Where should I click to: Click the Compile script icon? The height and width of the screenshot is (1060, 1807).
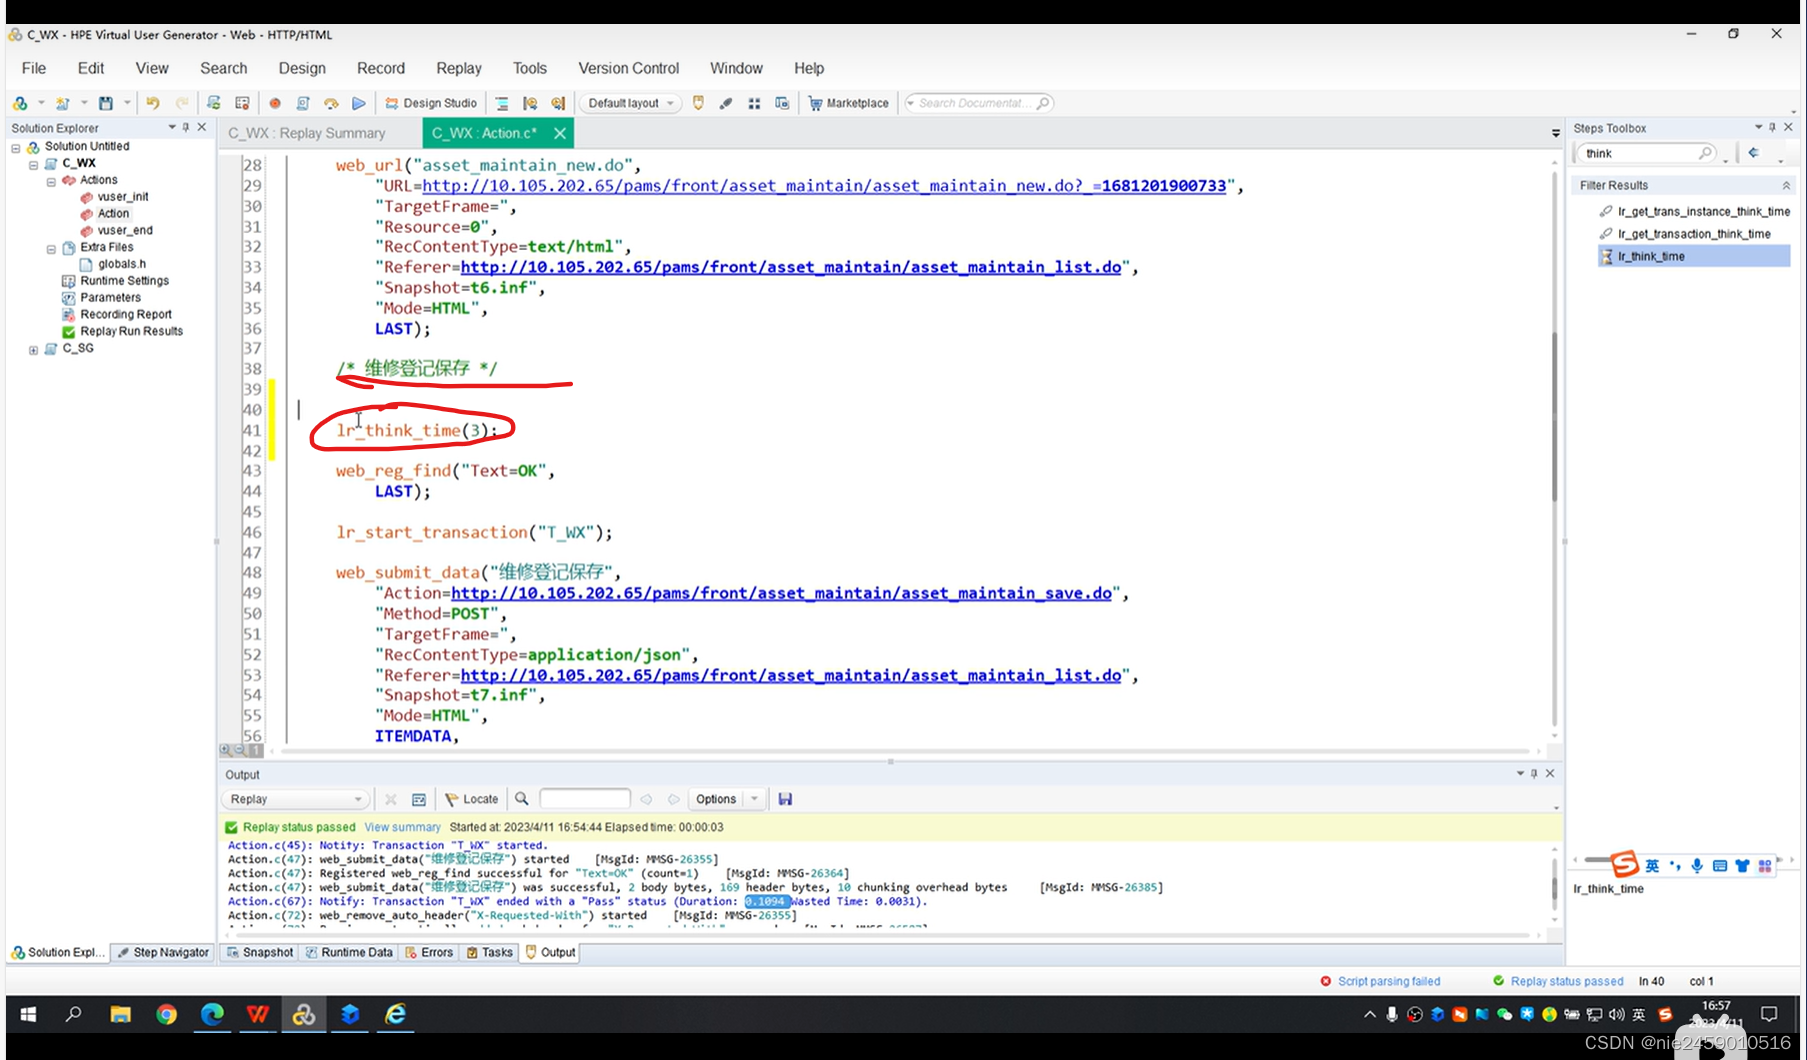(x=303, y=103)
